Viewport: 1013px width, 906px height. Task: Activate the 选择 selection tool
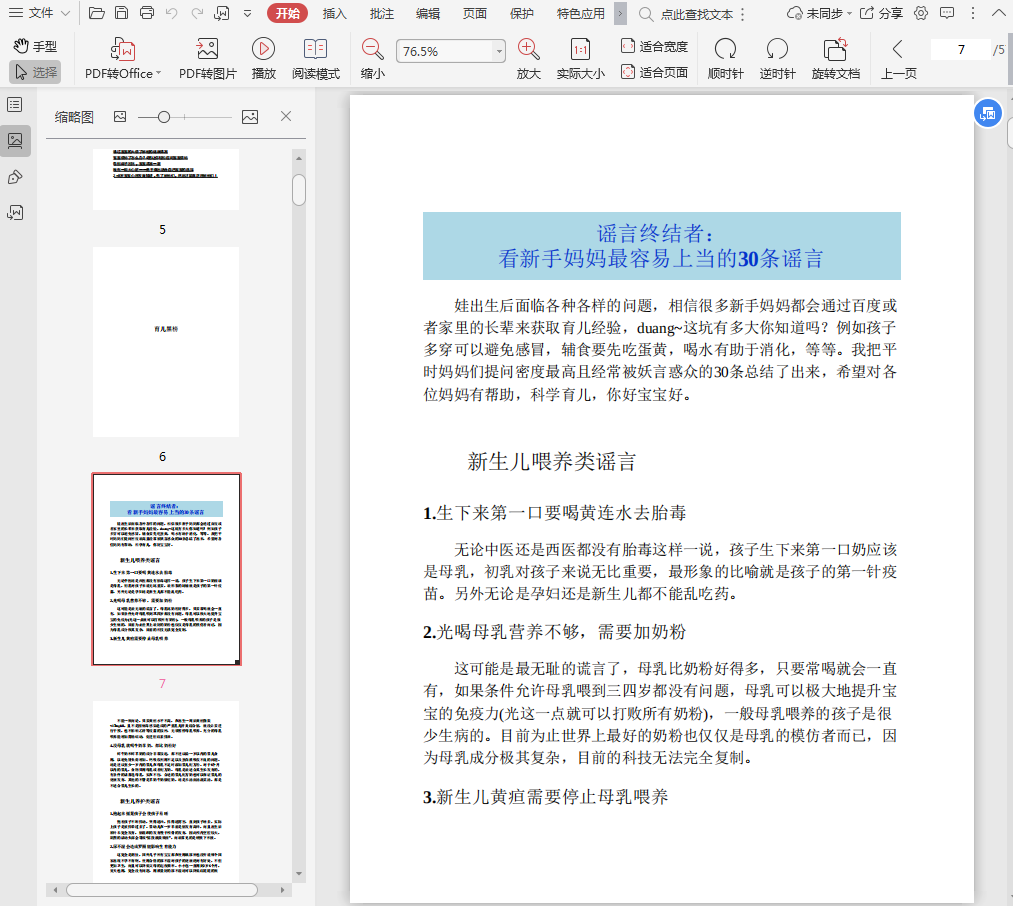tap(35, 72)
